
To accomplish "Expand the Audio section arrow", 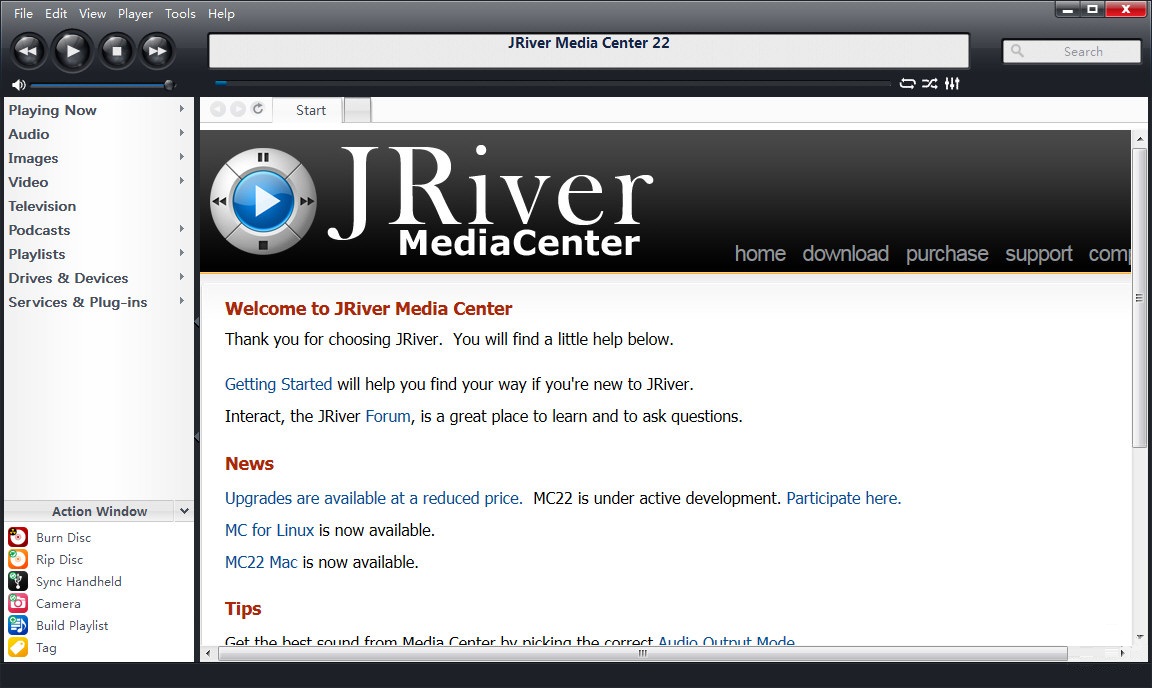I will (181, 133).
